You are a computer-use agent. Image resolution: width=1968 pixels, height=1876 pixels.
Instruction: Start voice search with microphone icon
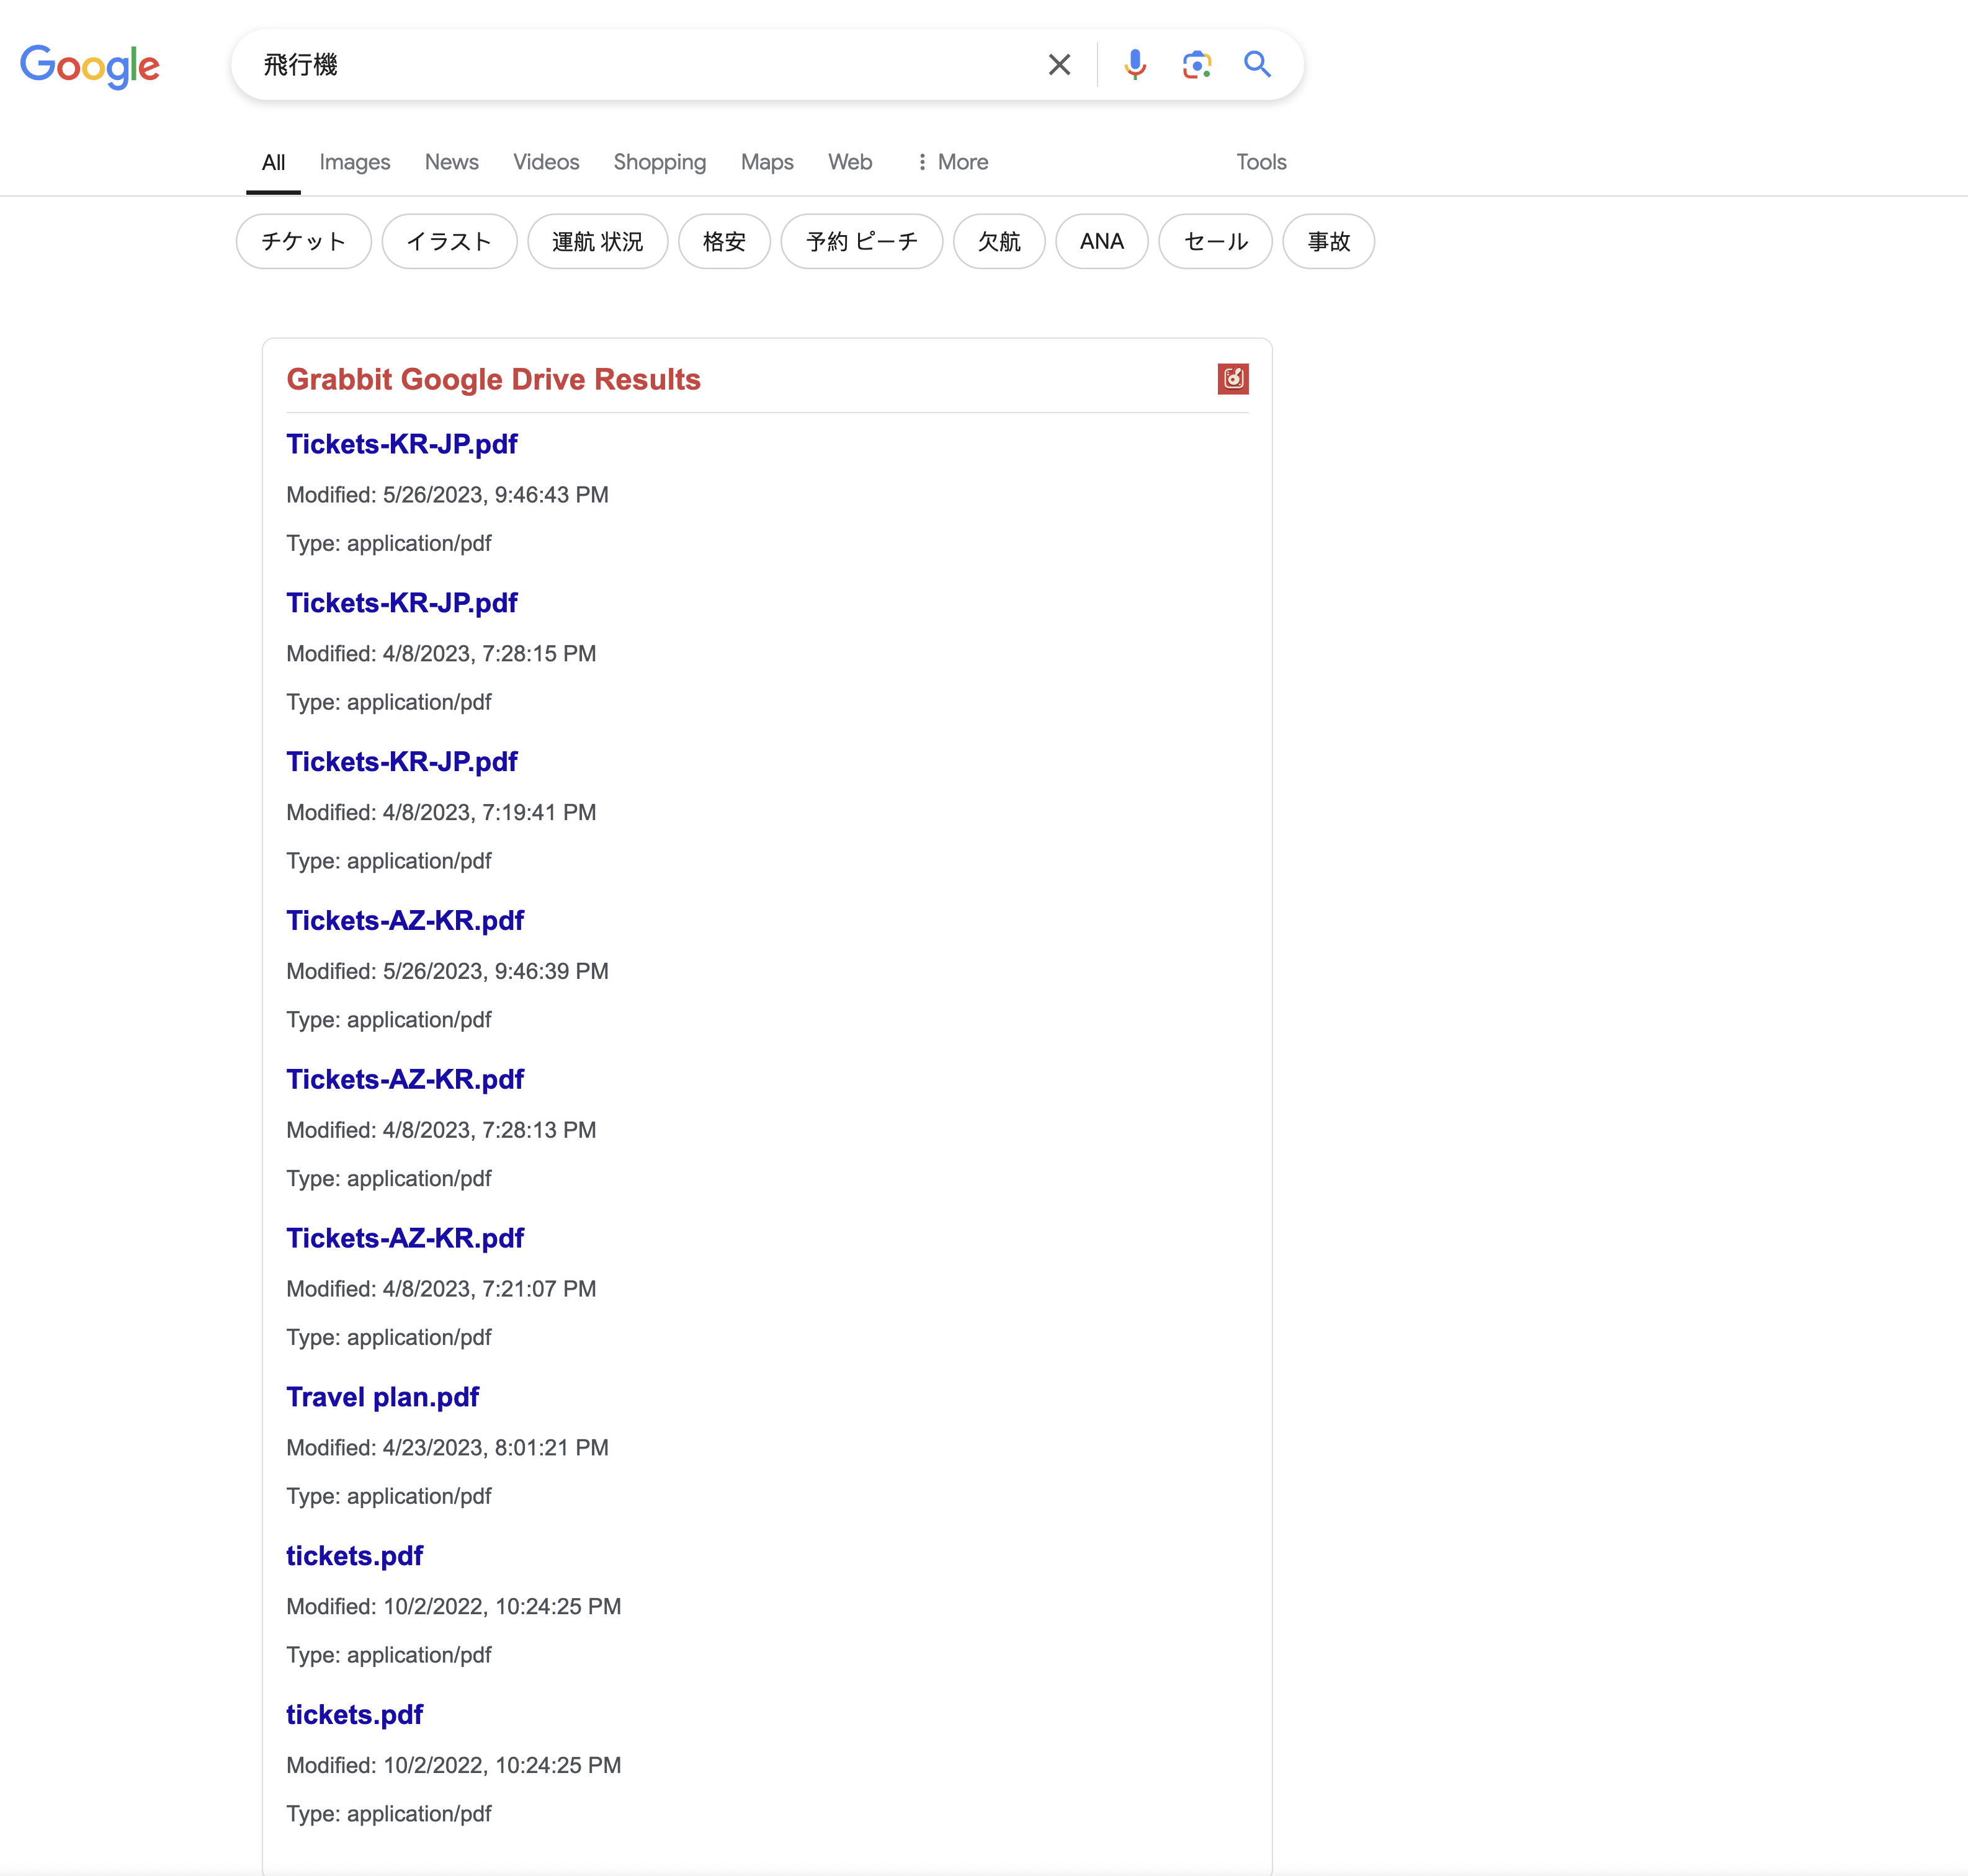pyautogui.click(x=1134, y=65)
